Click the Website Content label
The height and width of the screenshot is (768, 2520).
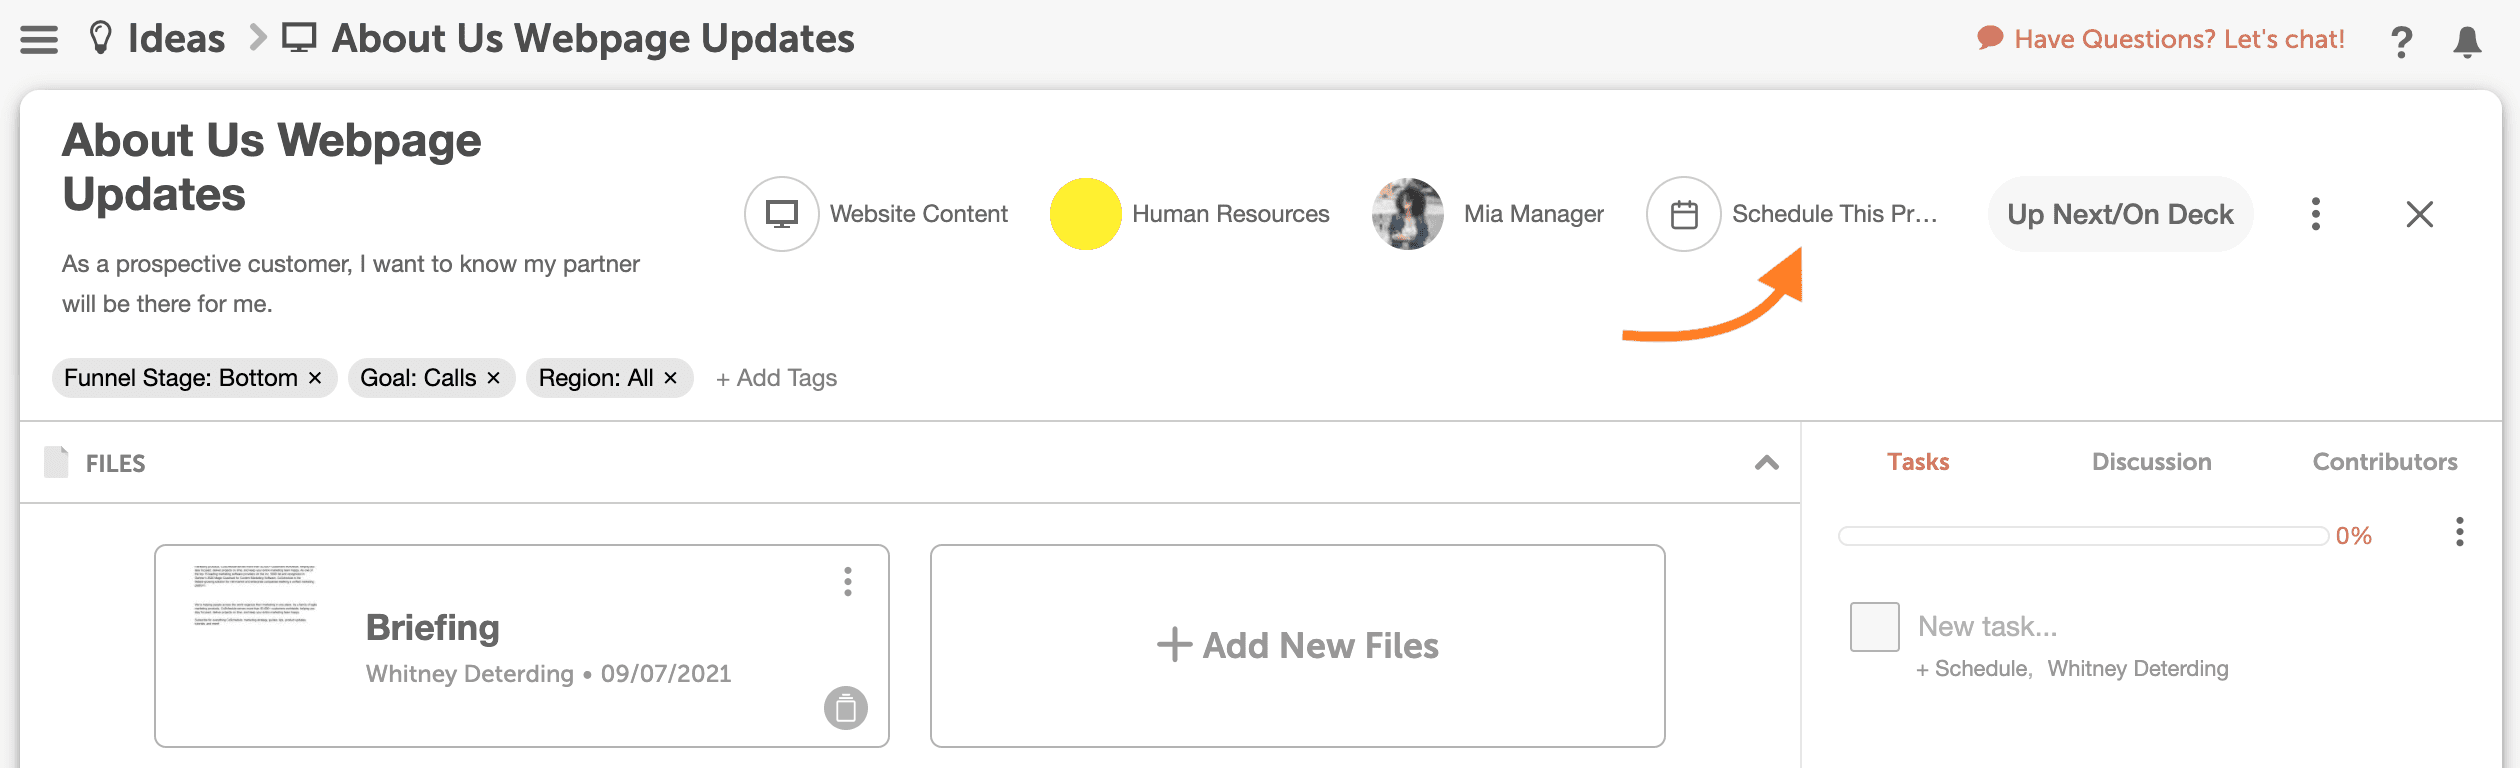919,214
